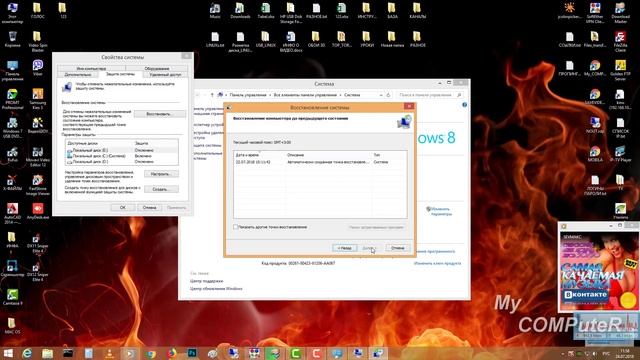Open the 'Дополнительно' tab in System Properties
The height and width of the screenshot is (360, 640).
coord(78,75)
